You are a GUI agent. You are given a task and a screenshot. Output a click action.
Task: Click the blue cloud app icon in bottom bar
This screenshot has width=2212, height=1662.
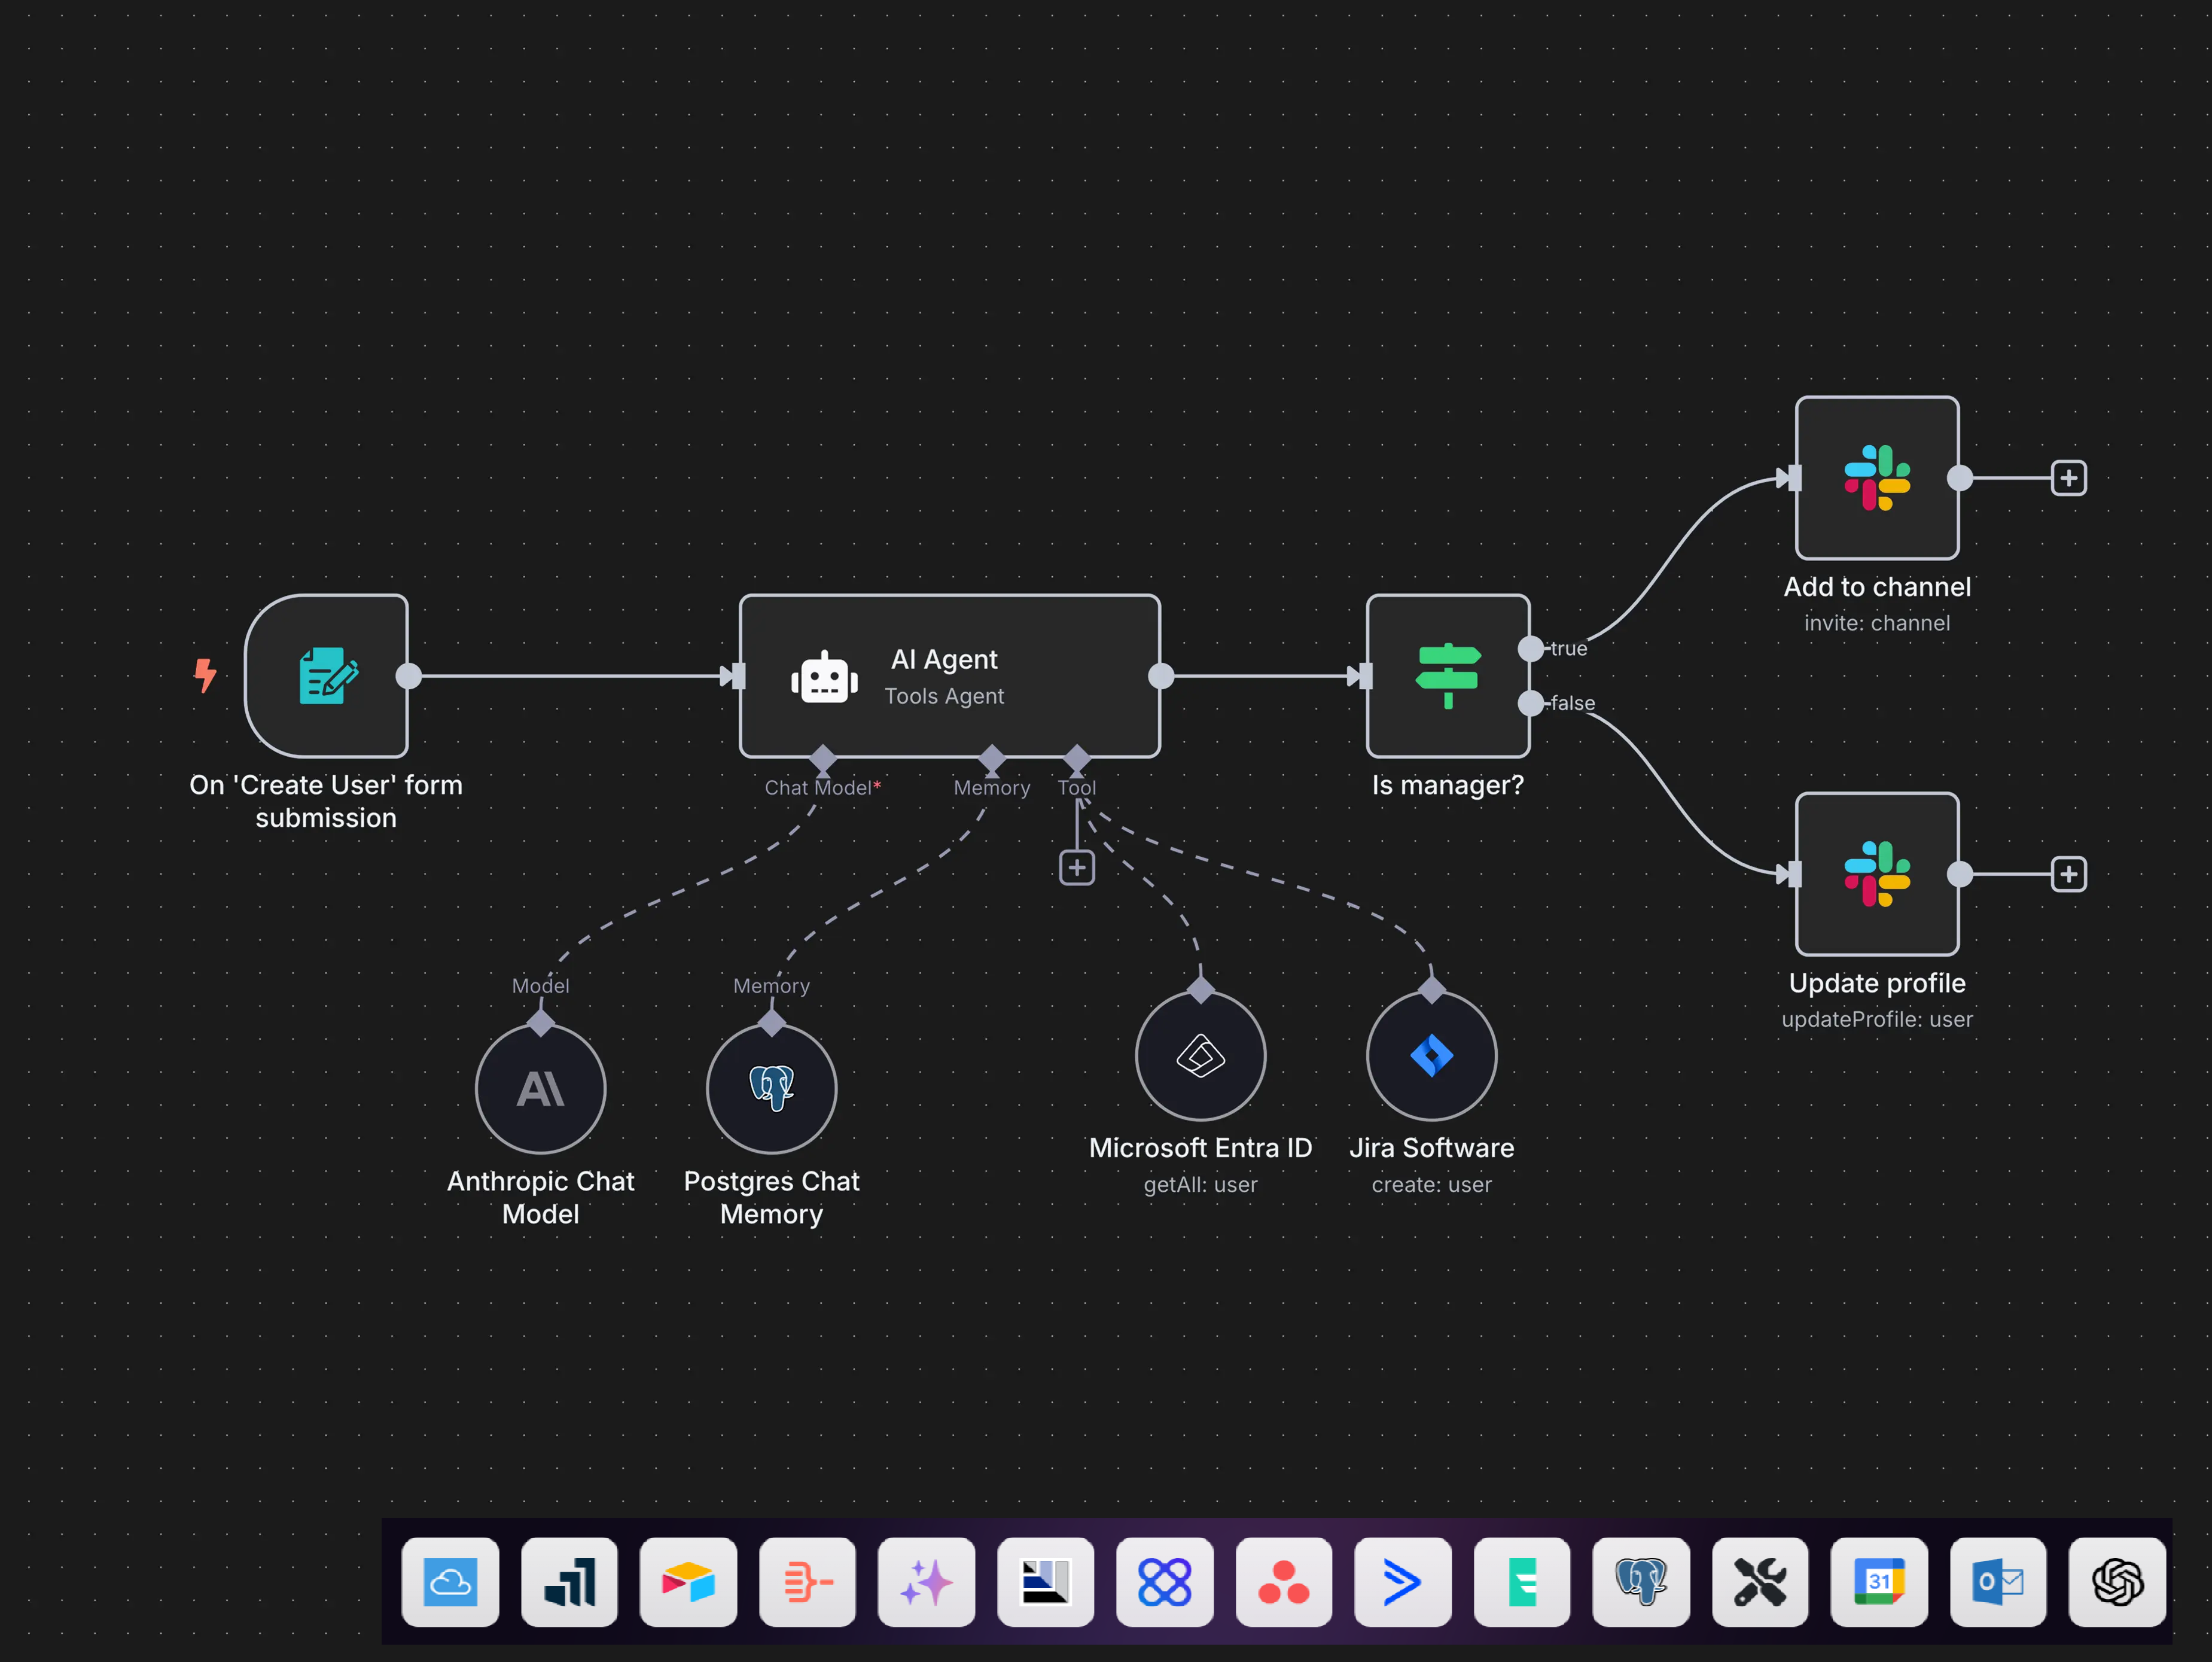coord(450,1582)
